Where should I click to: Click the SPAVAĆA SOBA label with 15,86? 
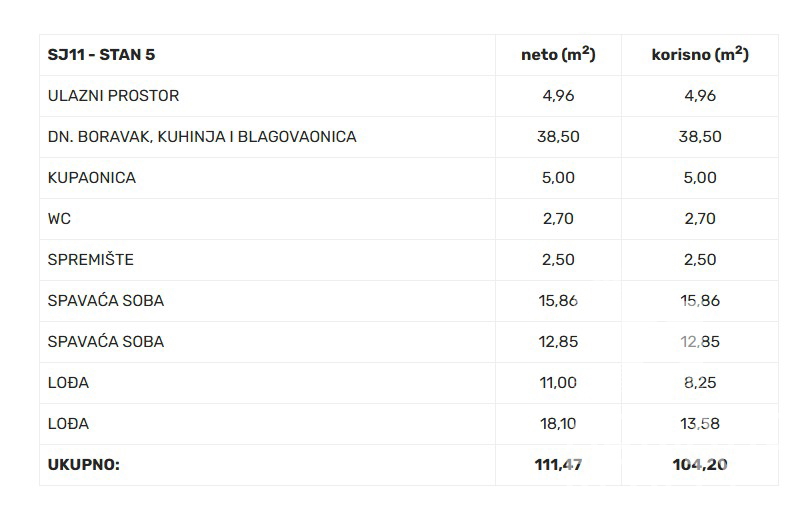[106, 300]
